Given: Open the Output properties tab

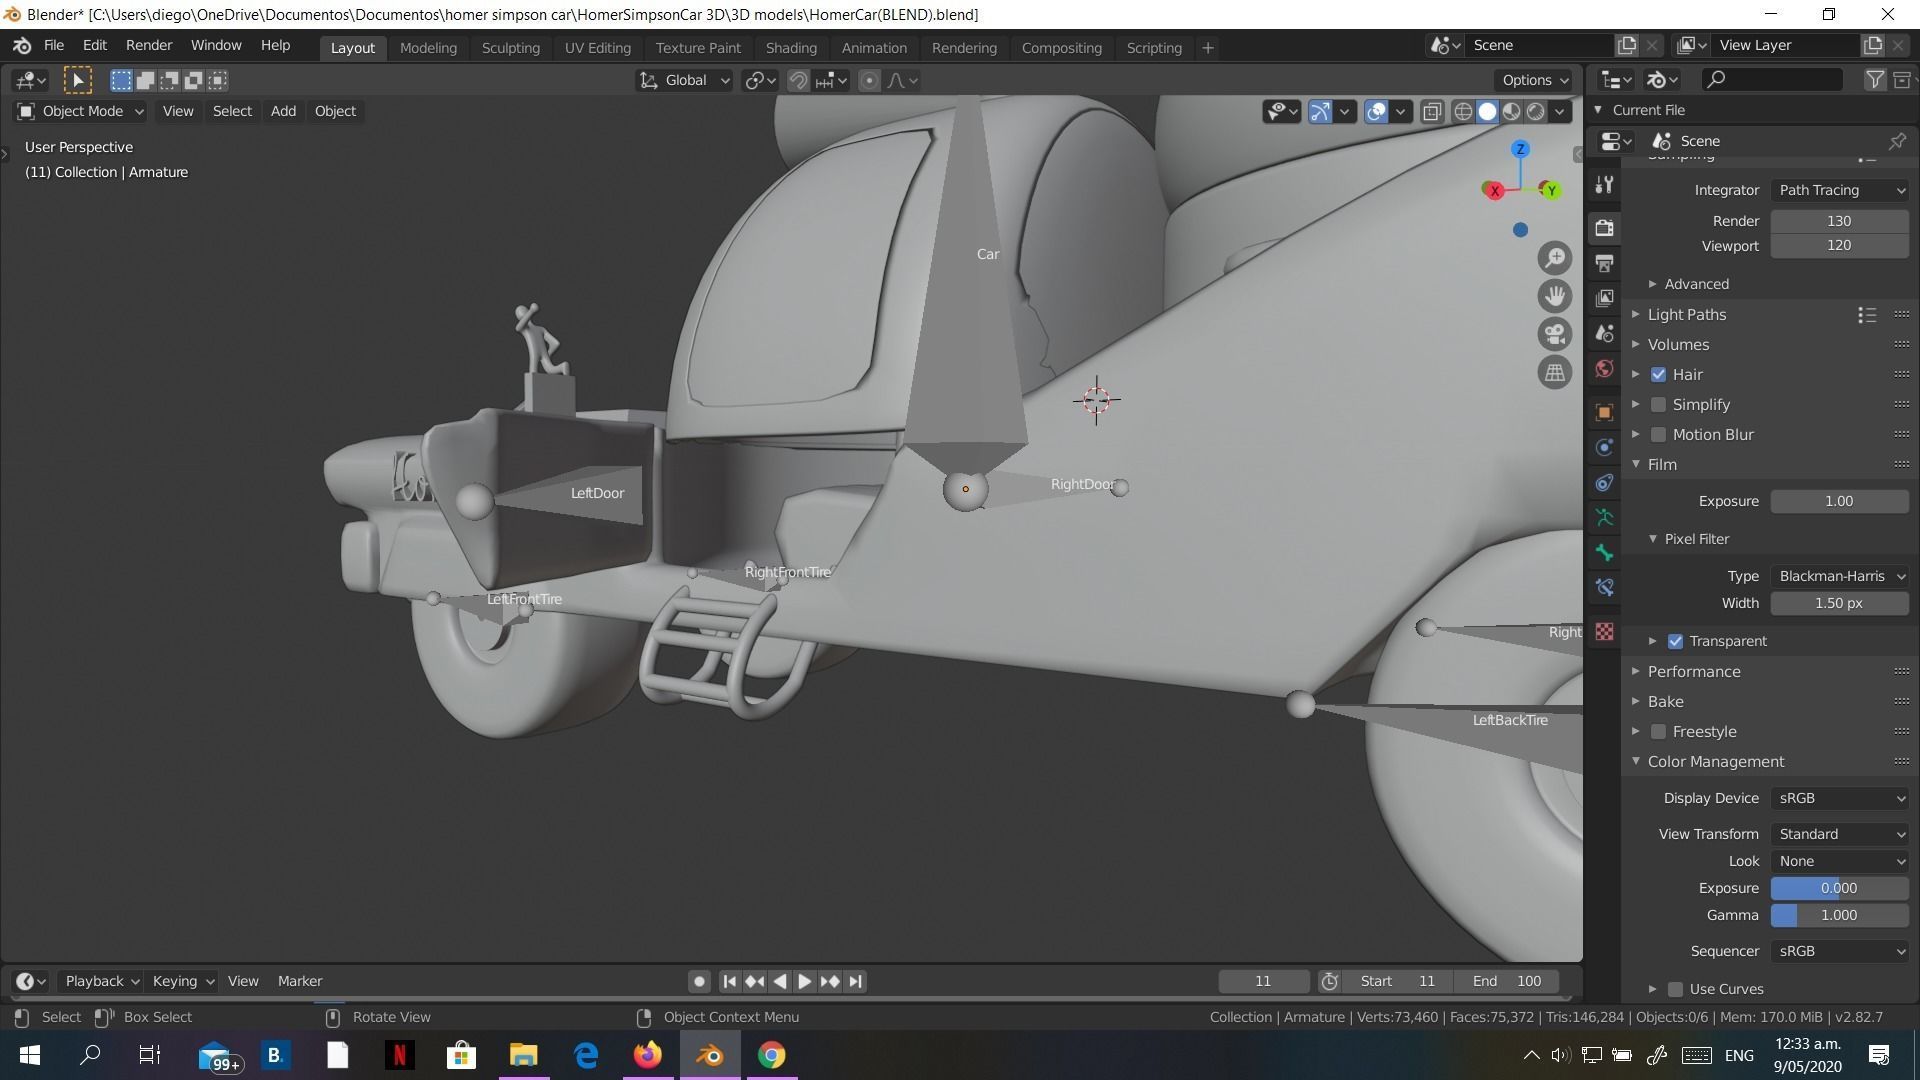Looking at the screenshot, I should pos(1604,263).
